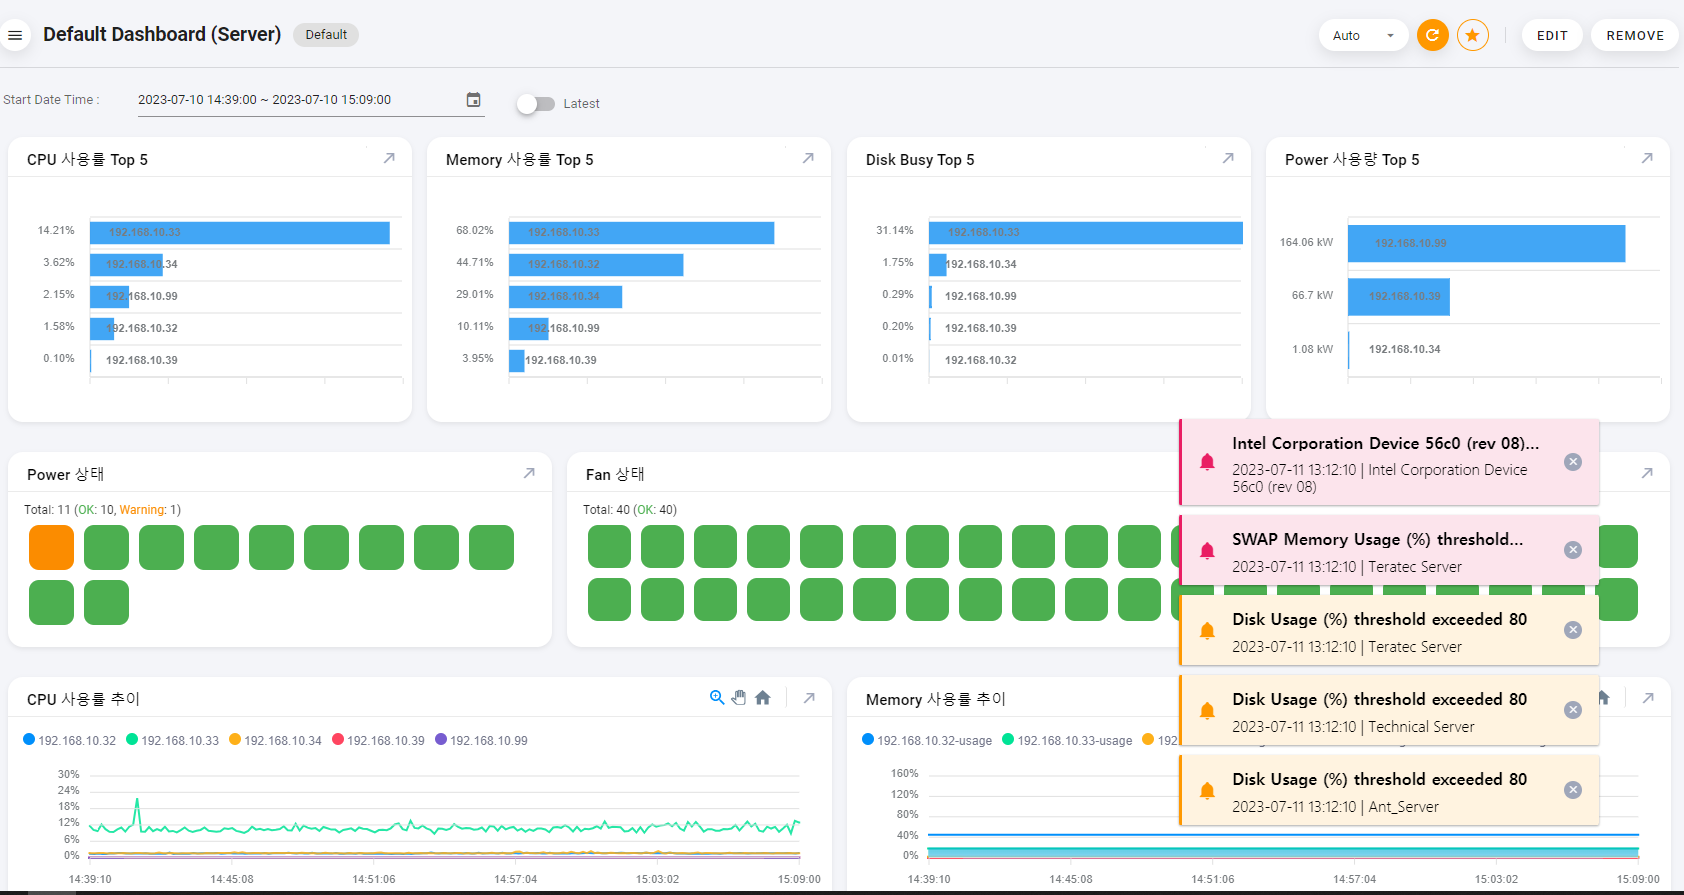Click the star favorite icon
Viewport: 1684px width, 895px height.
pos(1472,35)
